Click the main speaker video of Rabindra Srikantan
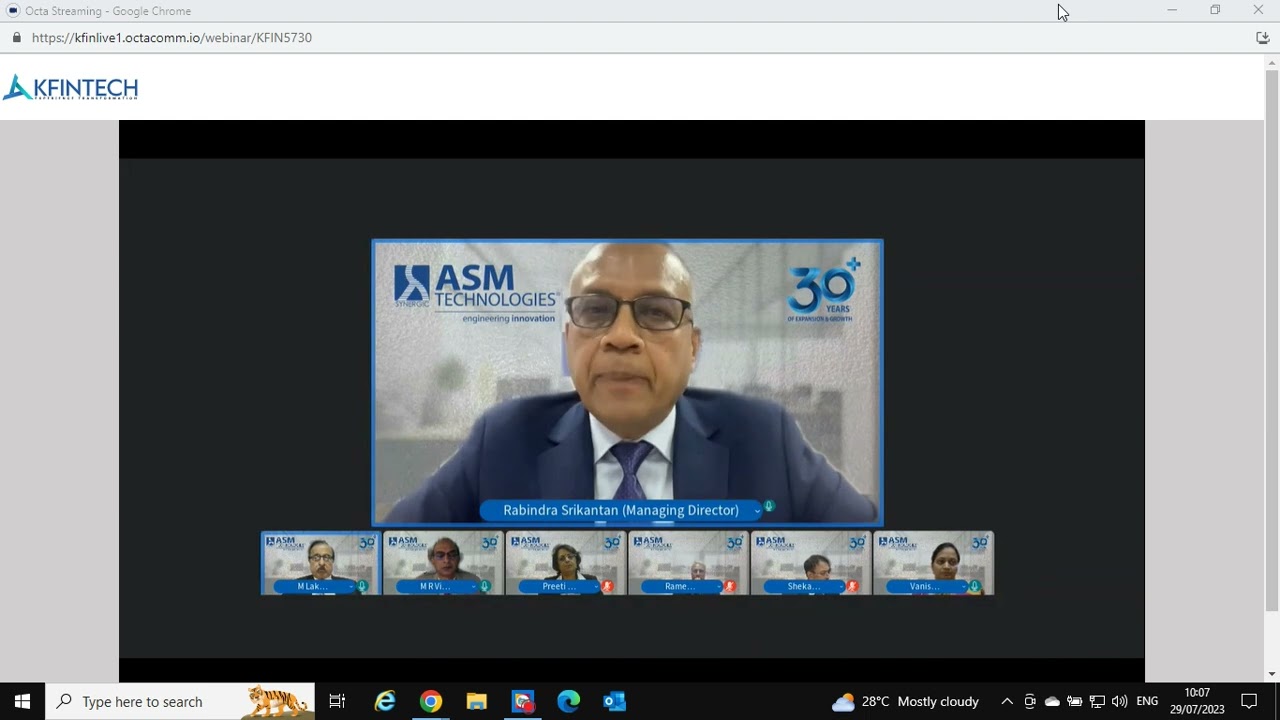Image resolution: width=1280 pixels, height=720 pixels. pos(627,383)
